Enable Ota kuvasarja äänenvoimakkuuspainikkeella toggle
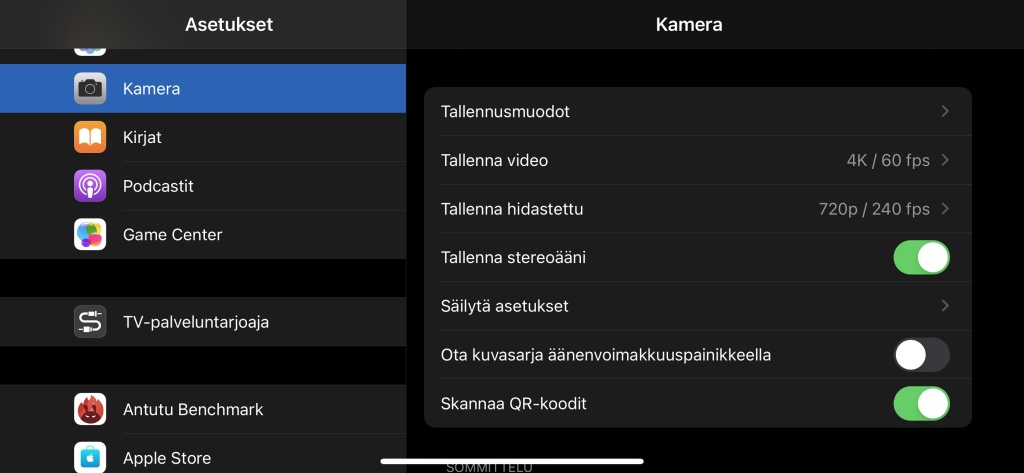Viewport: 1024px width, 473px height. 921,355
